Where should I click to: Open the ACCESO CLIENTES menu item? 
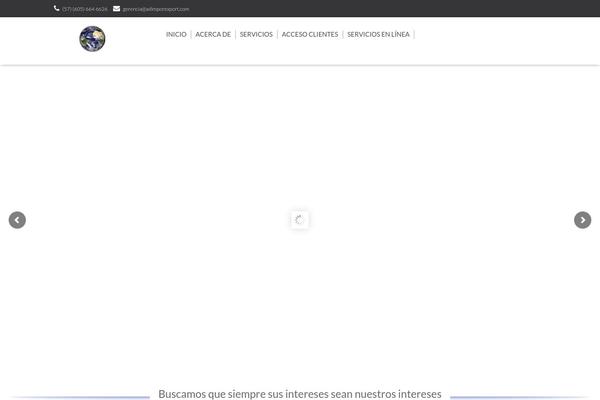tap(310, 34)
